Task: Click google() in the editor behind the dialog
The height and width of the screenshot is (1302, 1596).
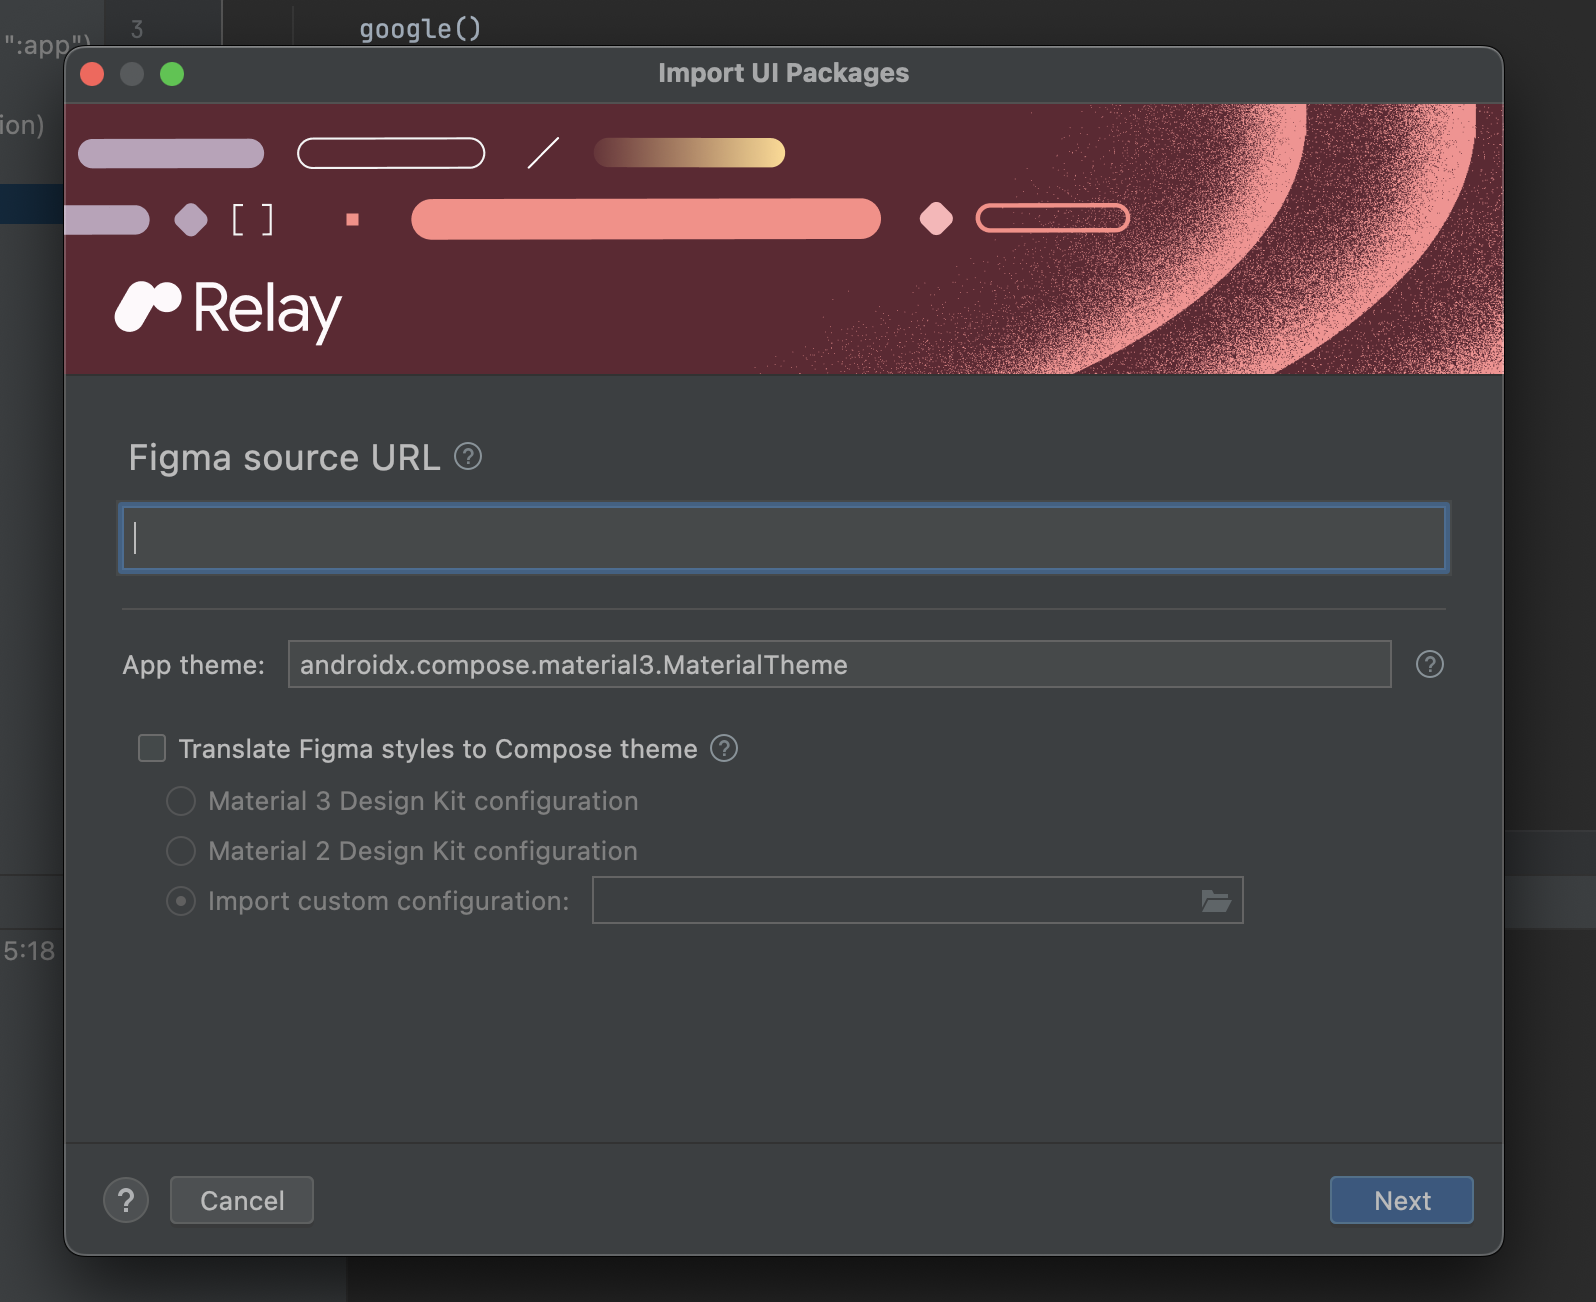Action: pyautogui.click(x=420, y=29)
